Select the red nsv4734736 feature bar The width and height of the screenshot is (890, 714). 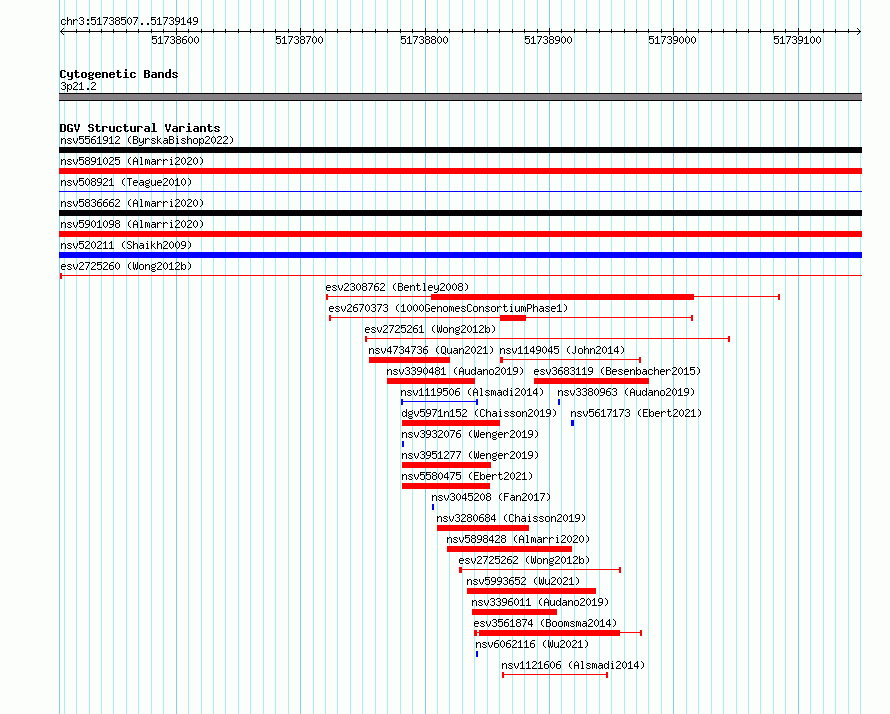[x=409, y=360]
